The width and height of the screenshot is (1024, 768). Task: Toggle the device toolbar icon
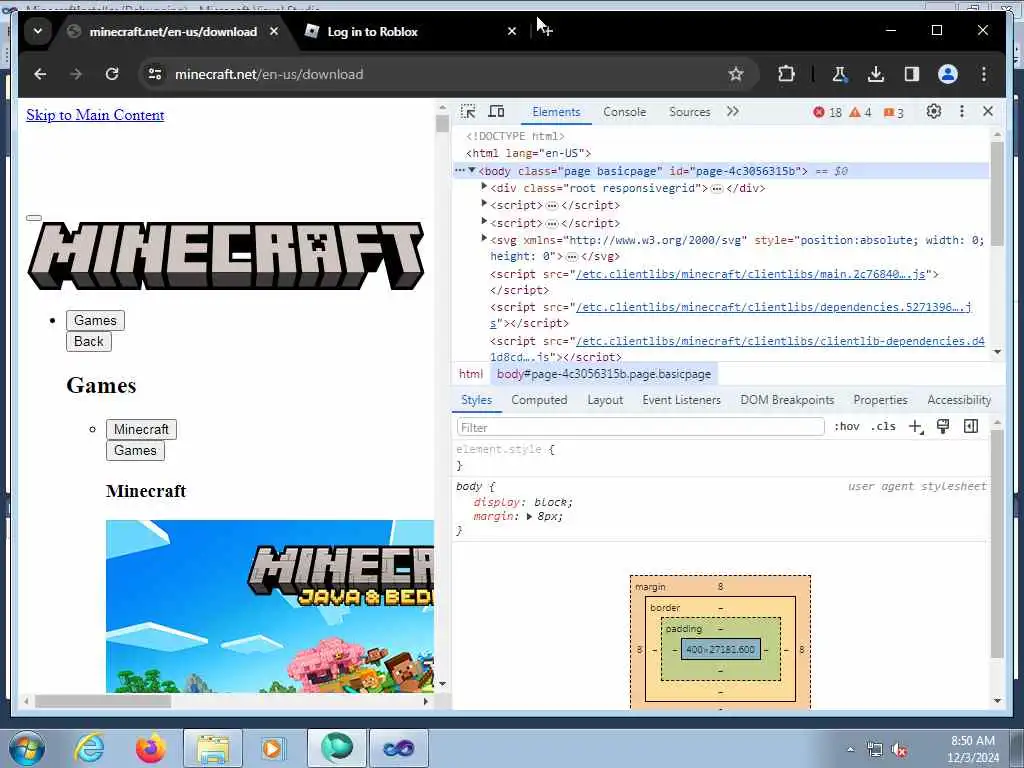click(x=496, y=112)
